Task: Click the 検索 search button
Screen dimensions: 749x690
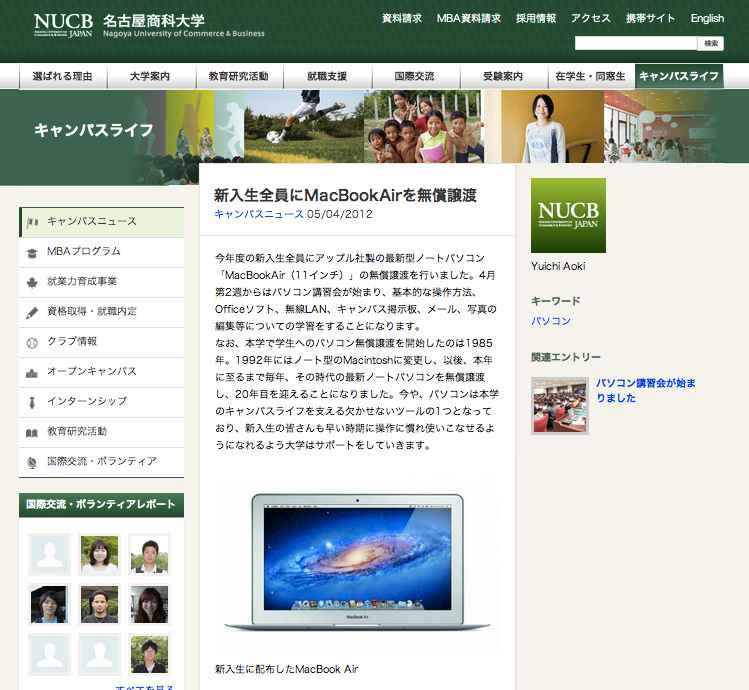Action: [x=711, y=43]
